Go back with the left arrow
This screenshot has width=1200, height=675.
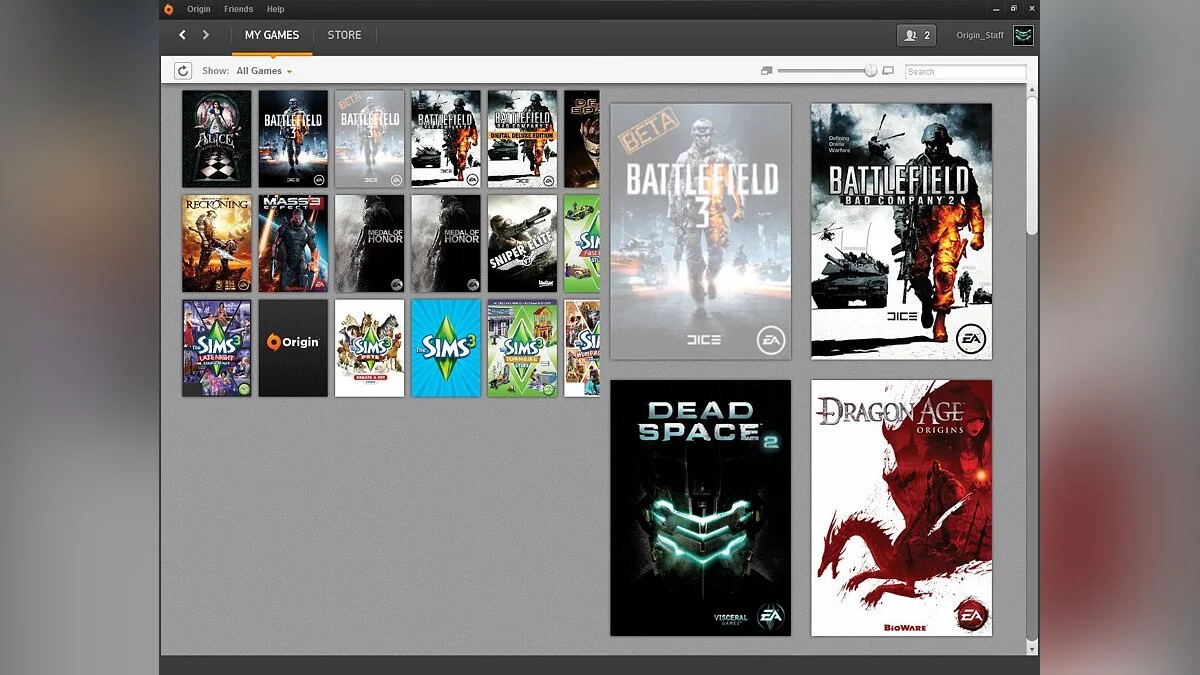pos(182,35)
